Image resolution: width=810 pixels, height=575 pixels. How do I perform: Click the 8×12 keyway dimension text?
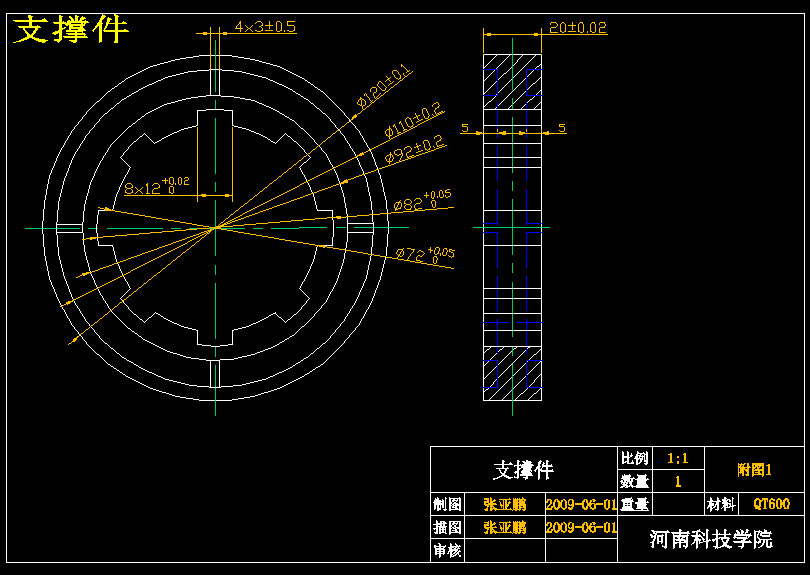coord(157,186)
